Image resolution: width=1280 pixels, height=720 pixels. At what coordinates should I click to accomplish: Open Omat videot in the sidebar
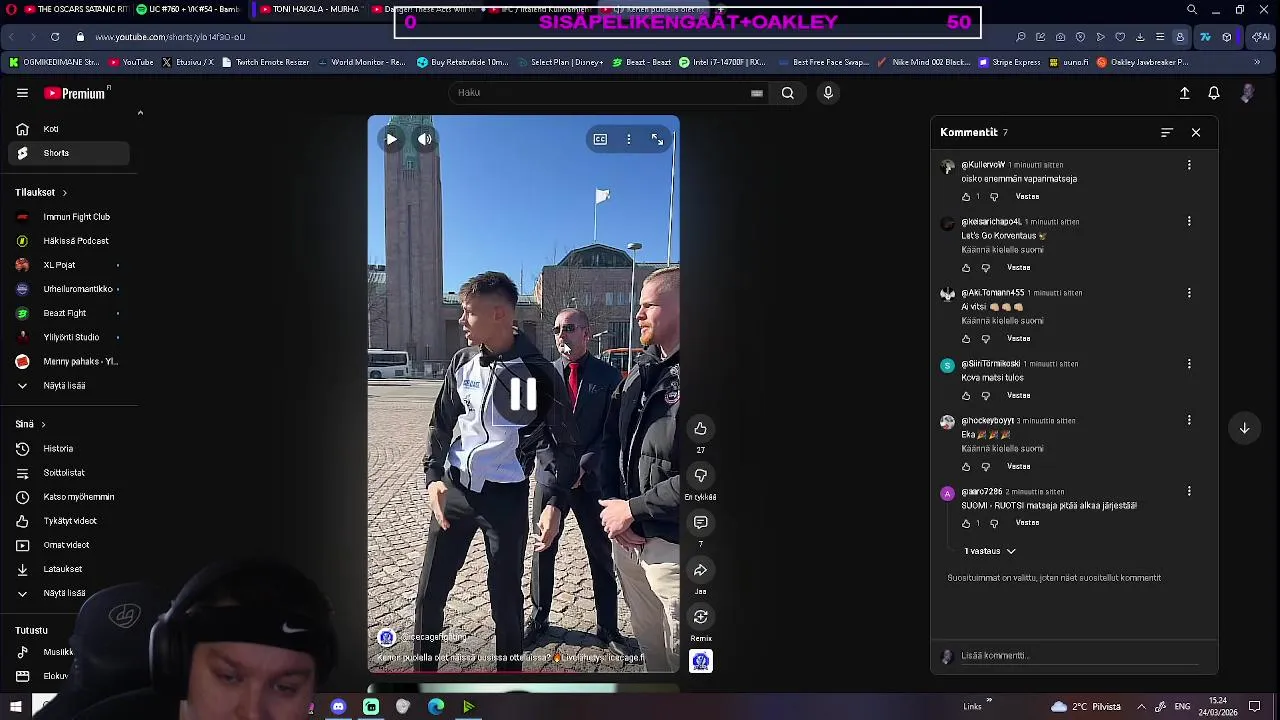[x=68, y=545]
